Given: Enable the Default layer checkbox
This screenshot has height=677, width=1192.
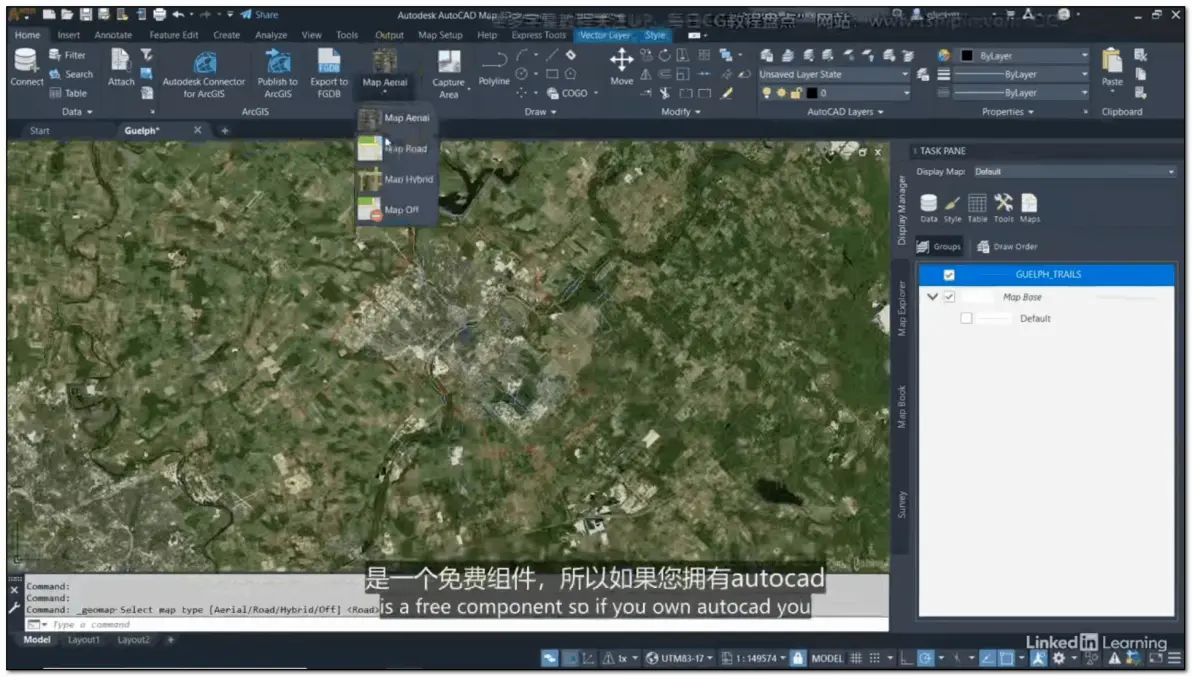Looking at the screenshot, I should click(x=965, y=318).
